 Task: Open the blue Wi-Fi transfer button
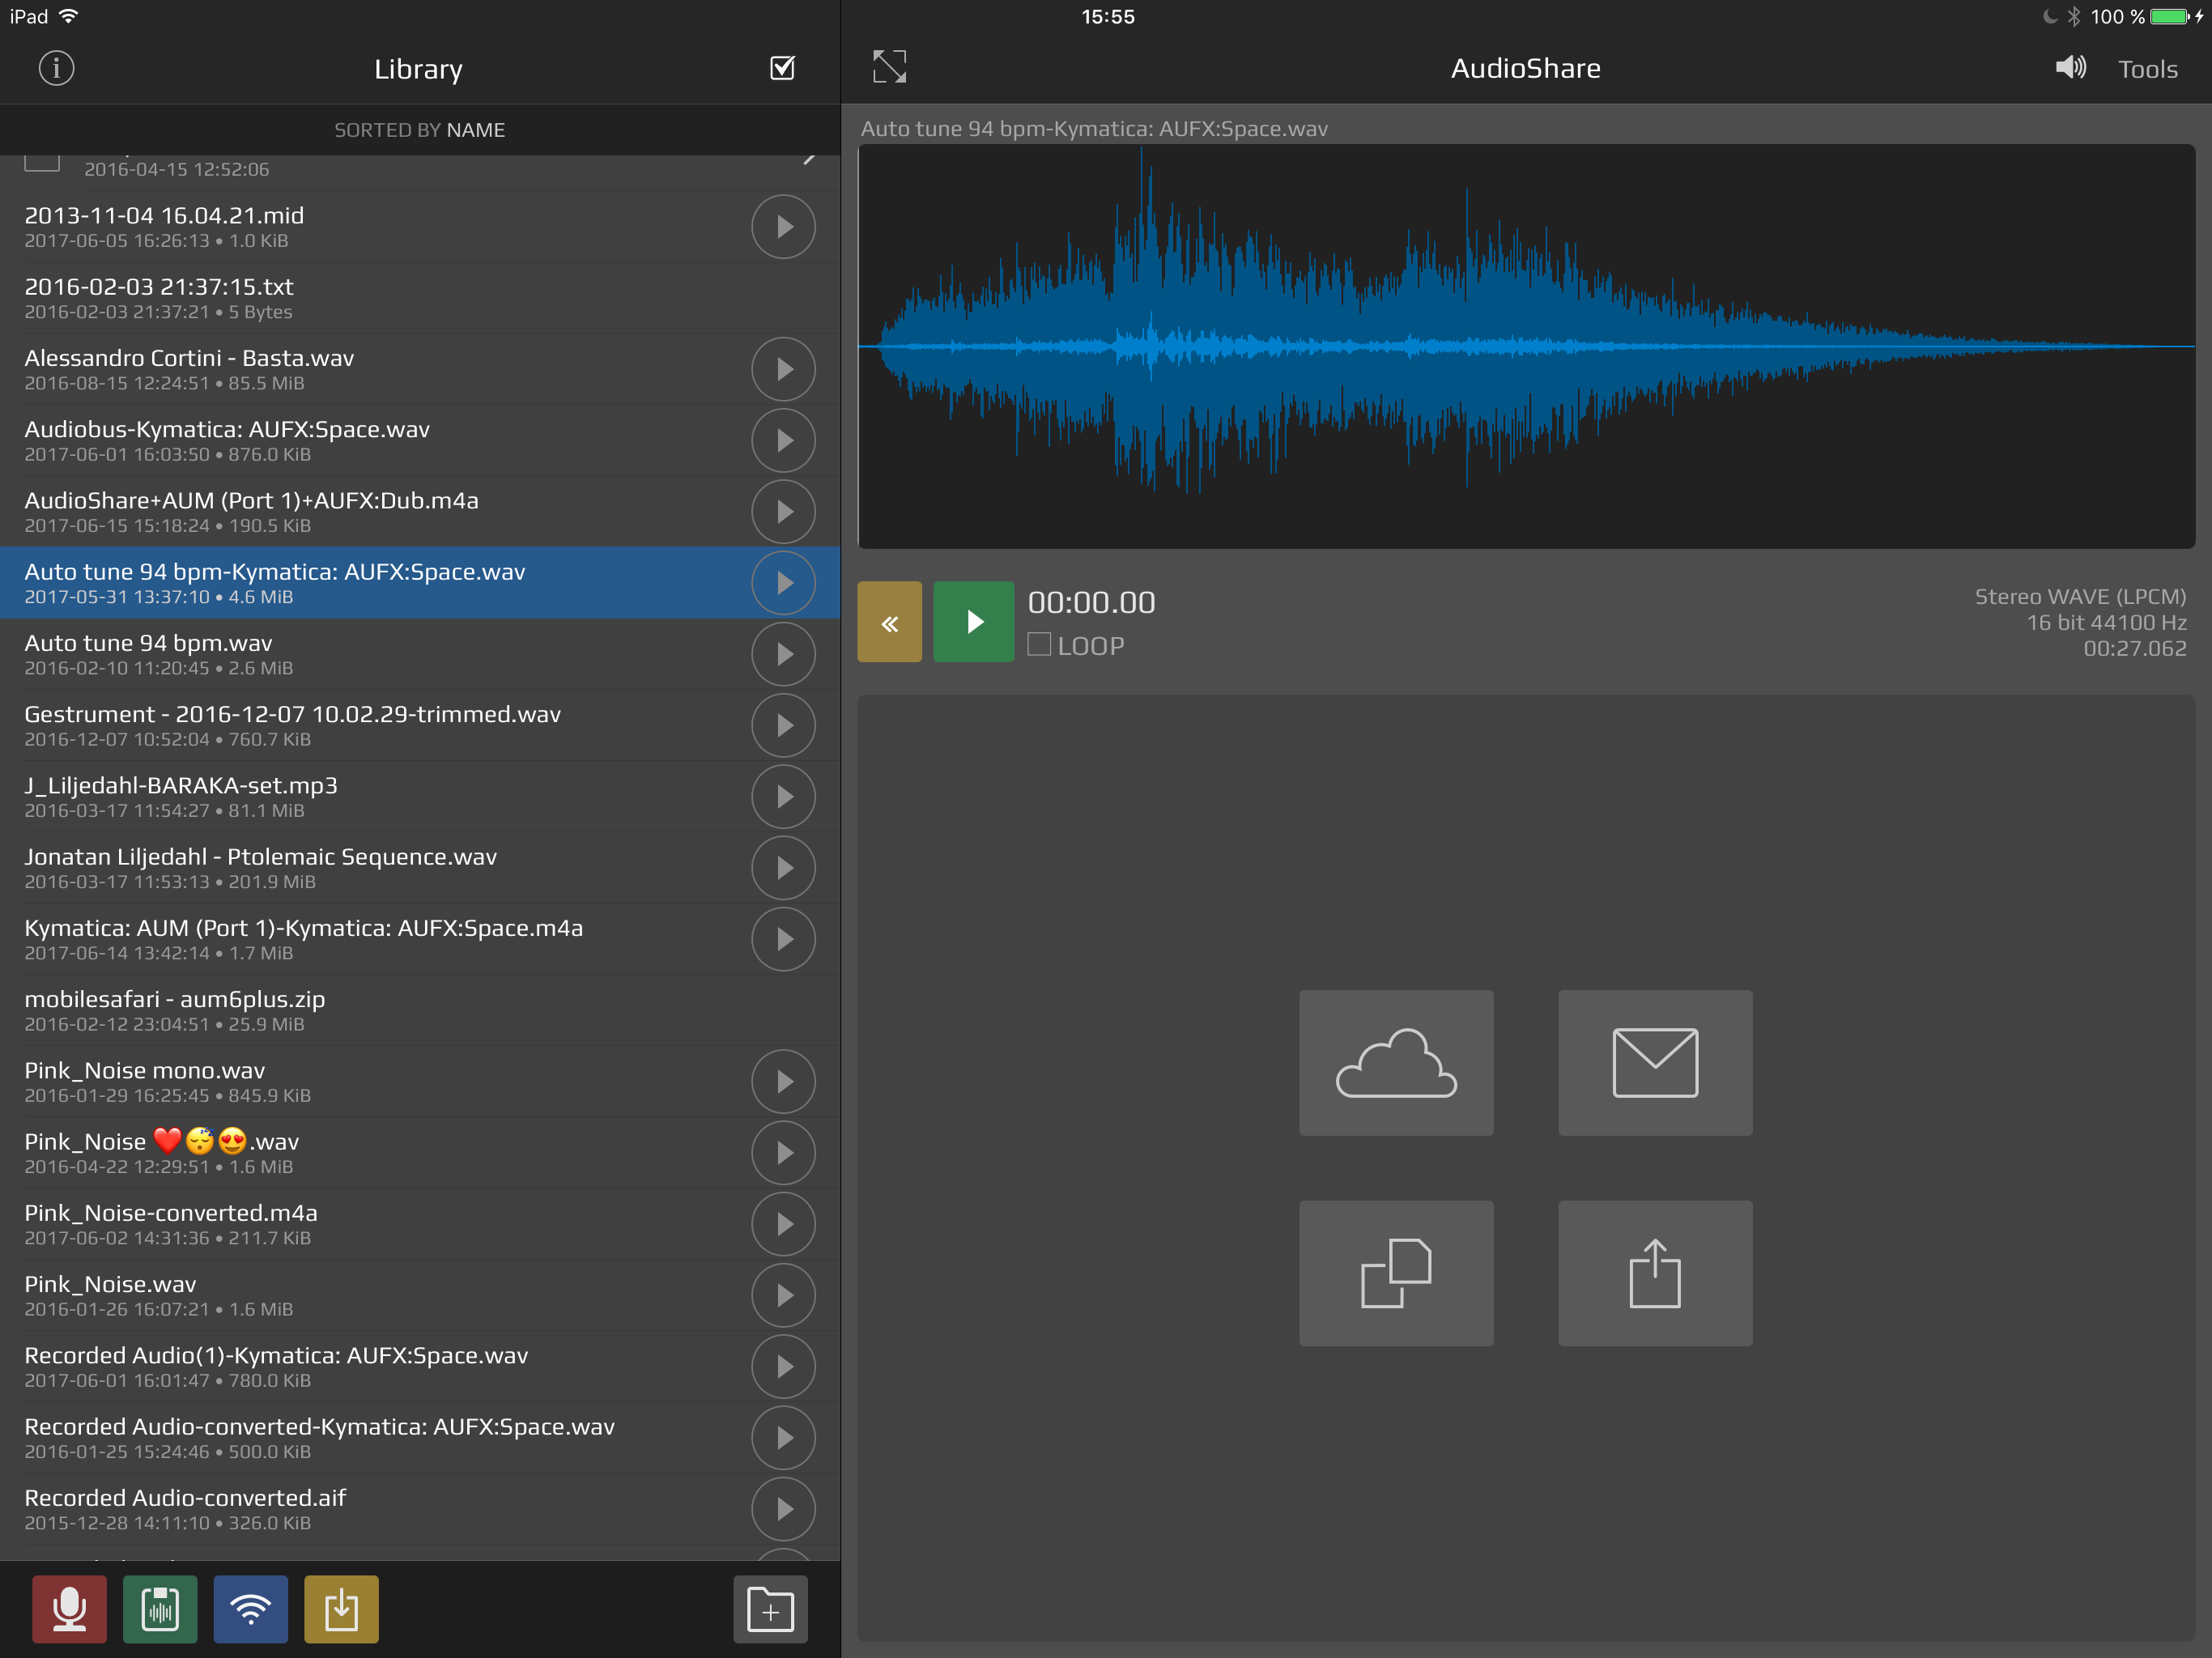(x=250, y=1609)
